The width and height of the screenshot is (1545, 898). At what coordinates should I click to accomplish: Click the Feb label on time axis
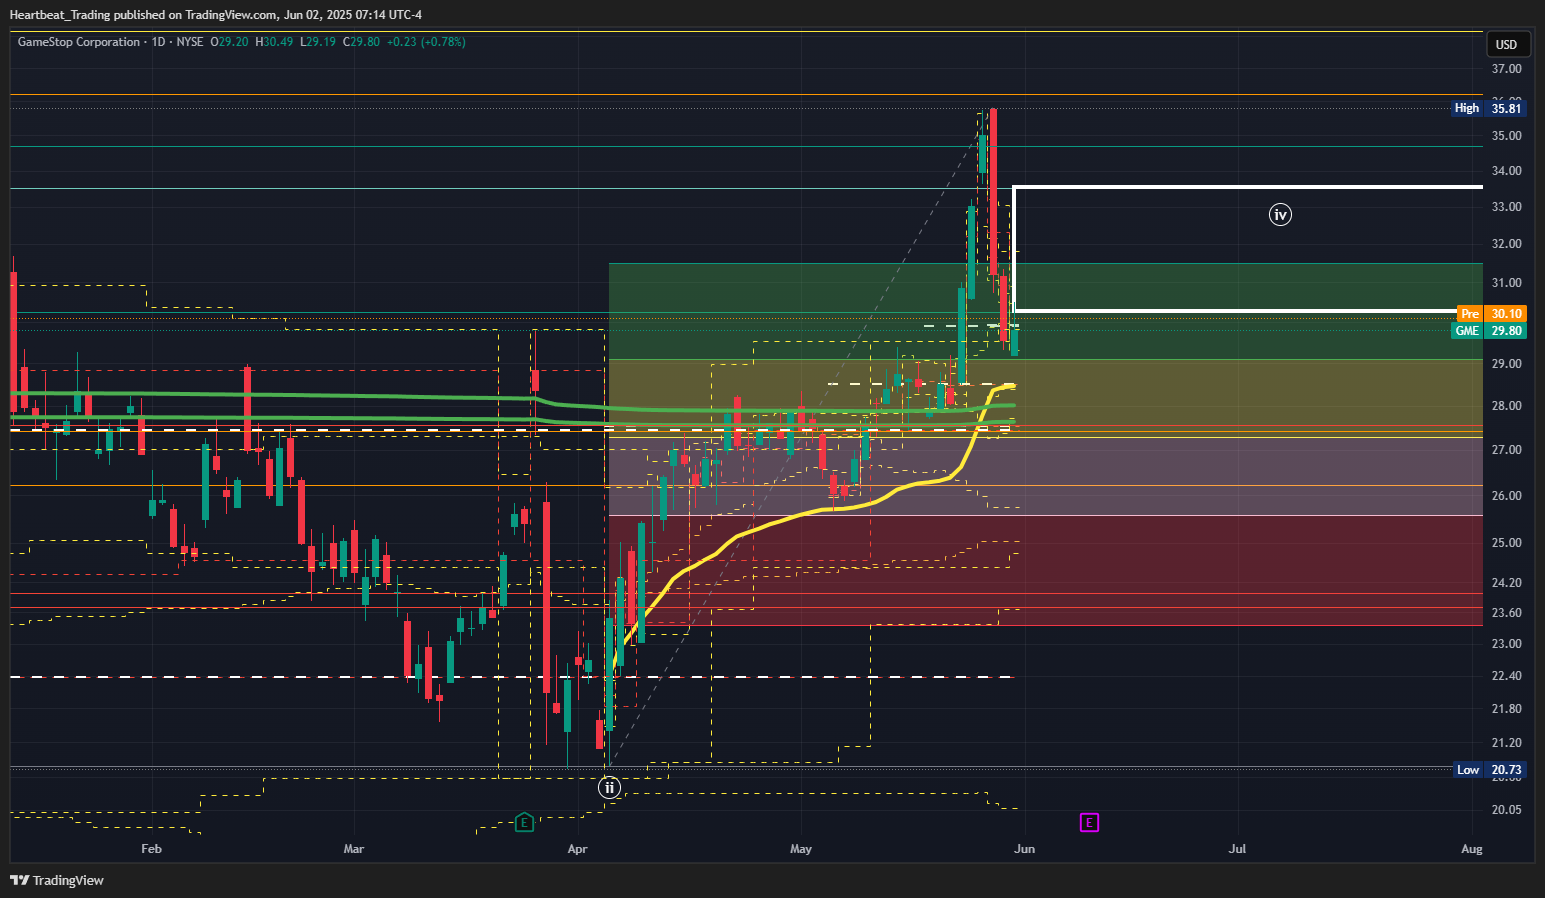click(x=151, y=849)
